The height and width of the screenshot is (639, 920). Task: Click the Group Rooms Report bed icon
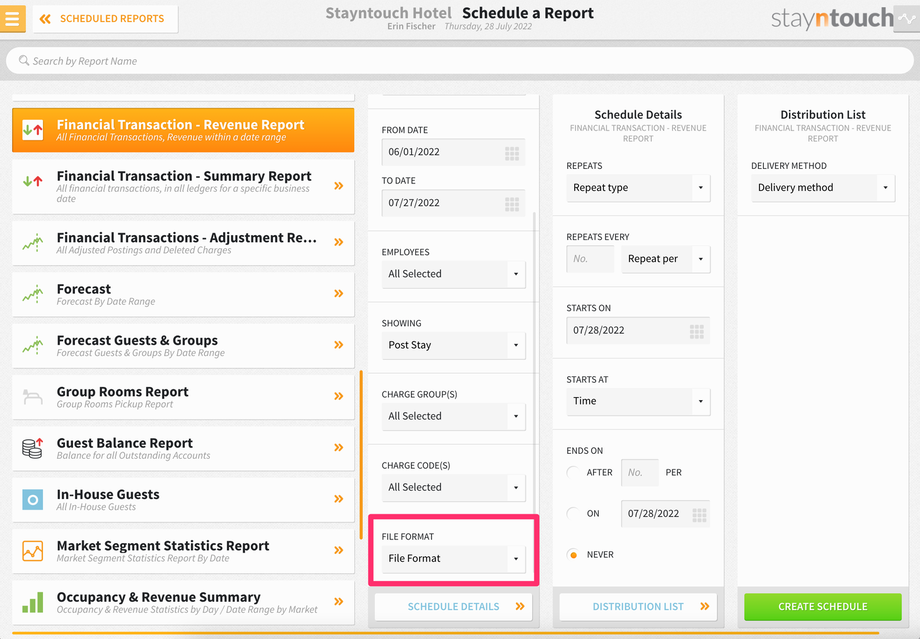pos(33,397)
